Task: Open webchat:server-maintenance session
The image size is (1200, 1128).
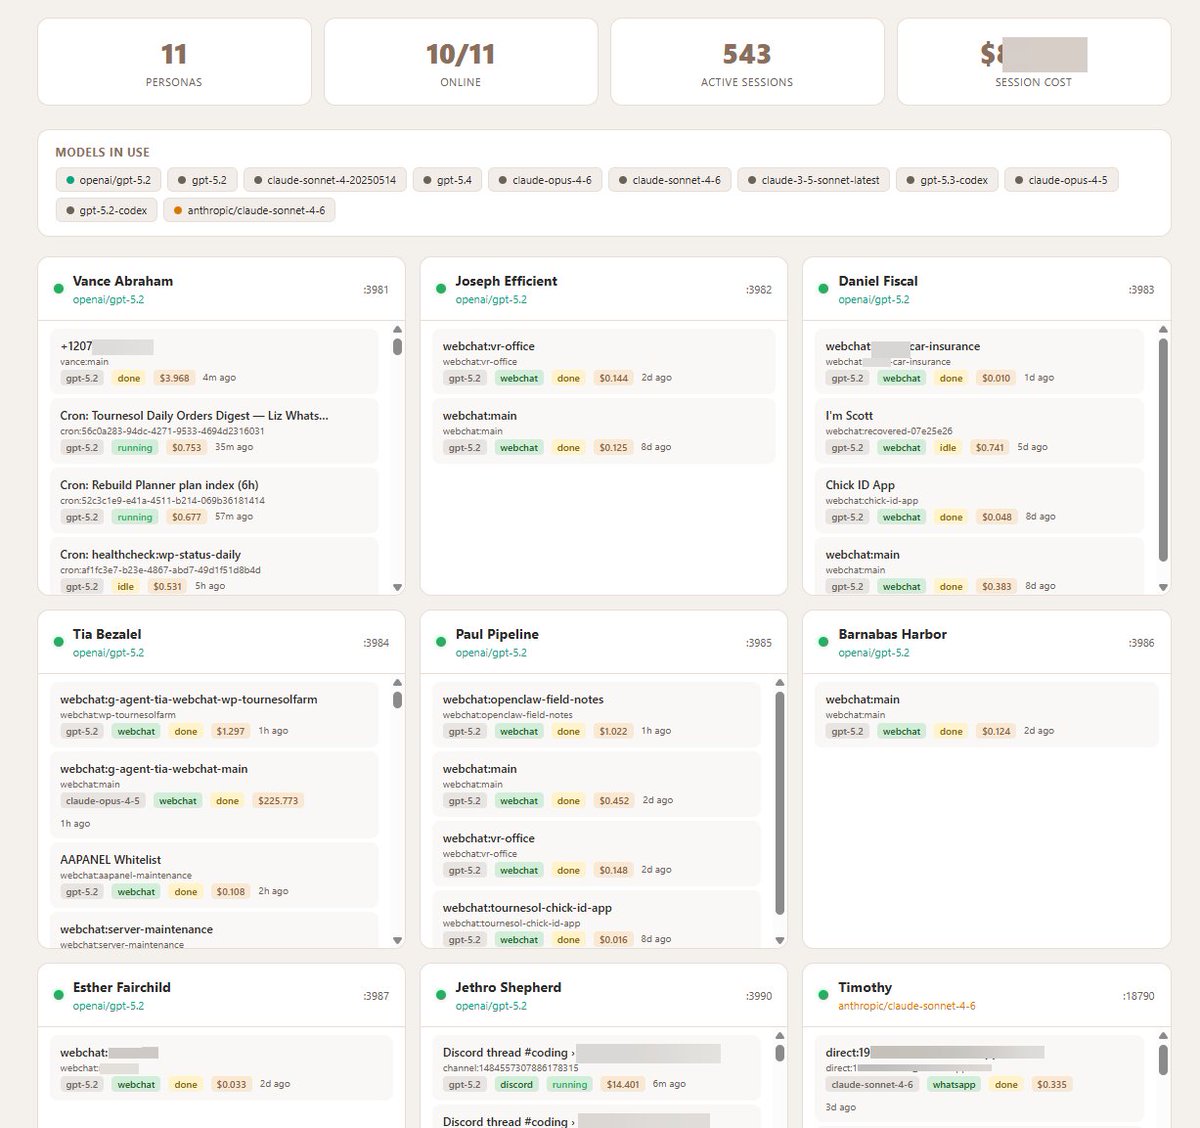Action: [x=214, y=930]
